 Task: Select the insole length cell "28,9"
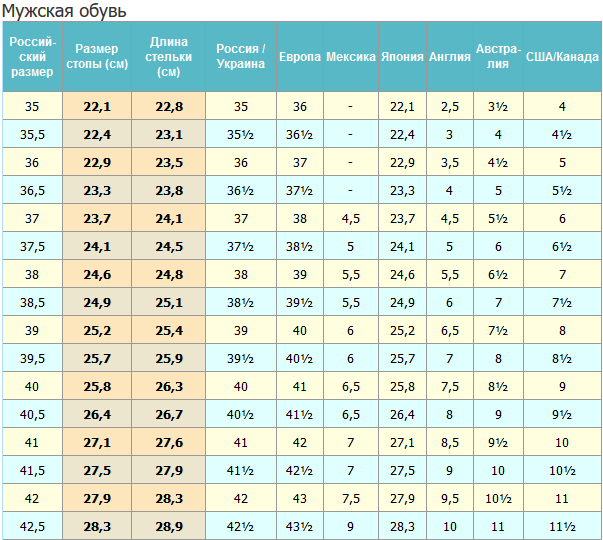tap(169, 526)
